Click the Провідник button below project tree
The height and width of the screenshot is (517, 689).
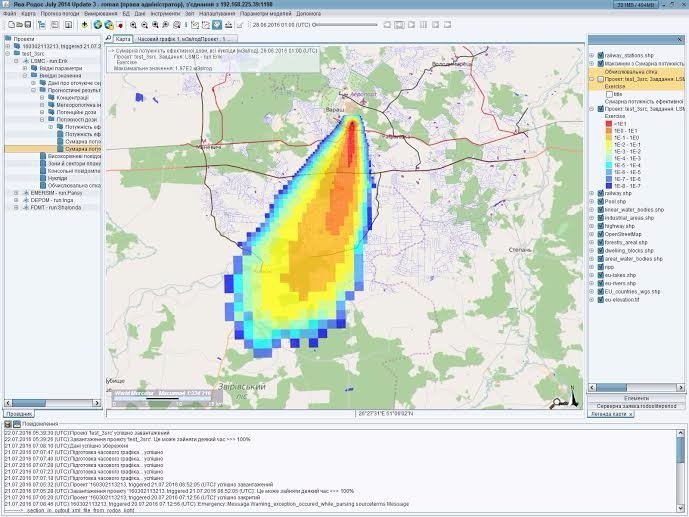pos(20,412)
